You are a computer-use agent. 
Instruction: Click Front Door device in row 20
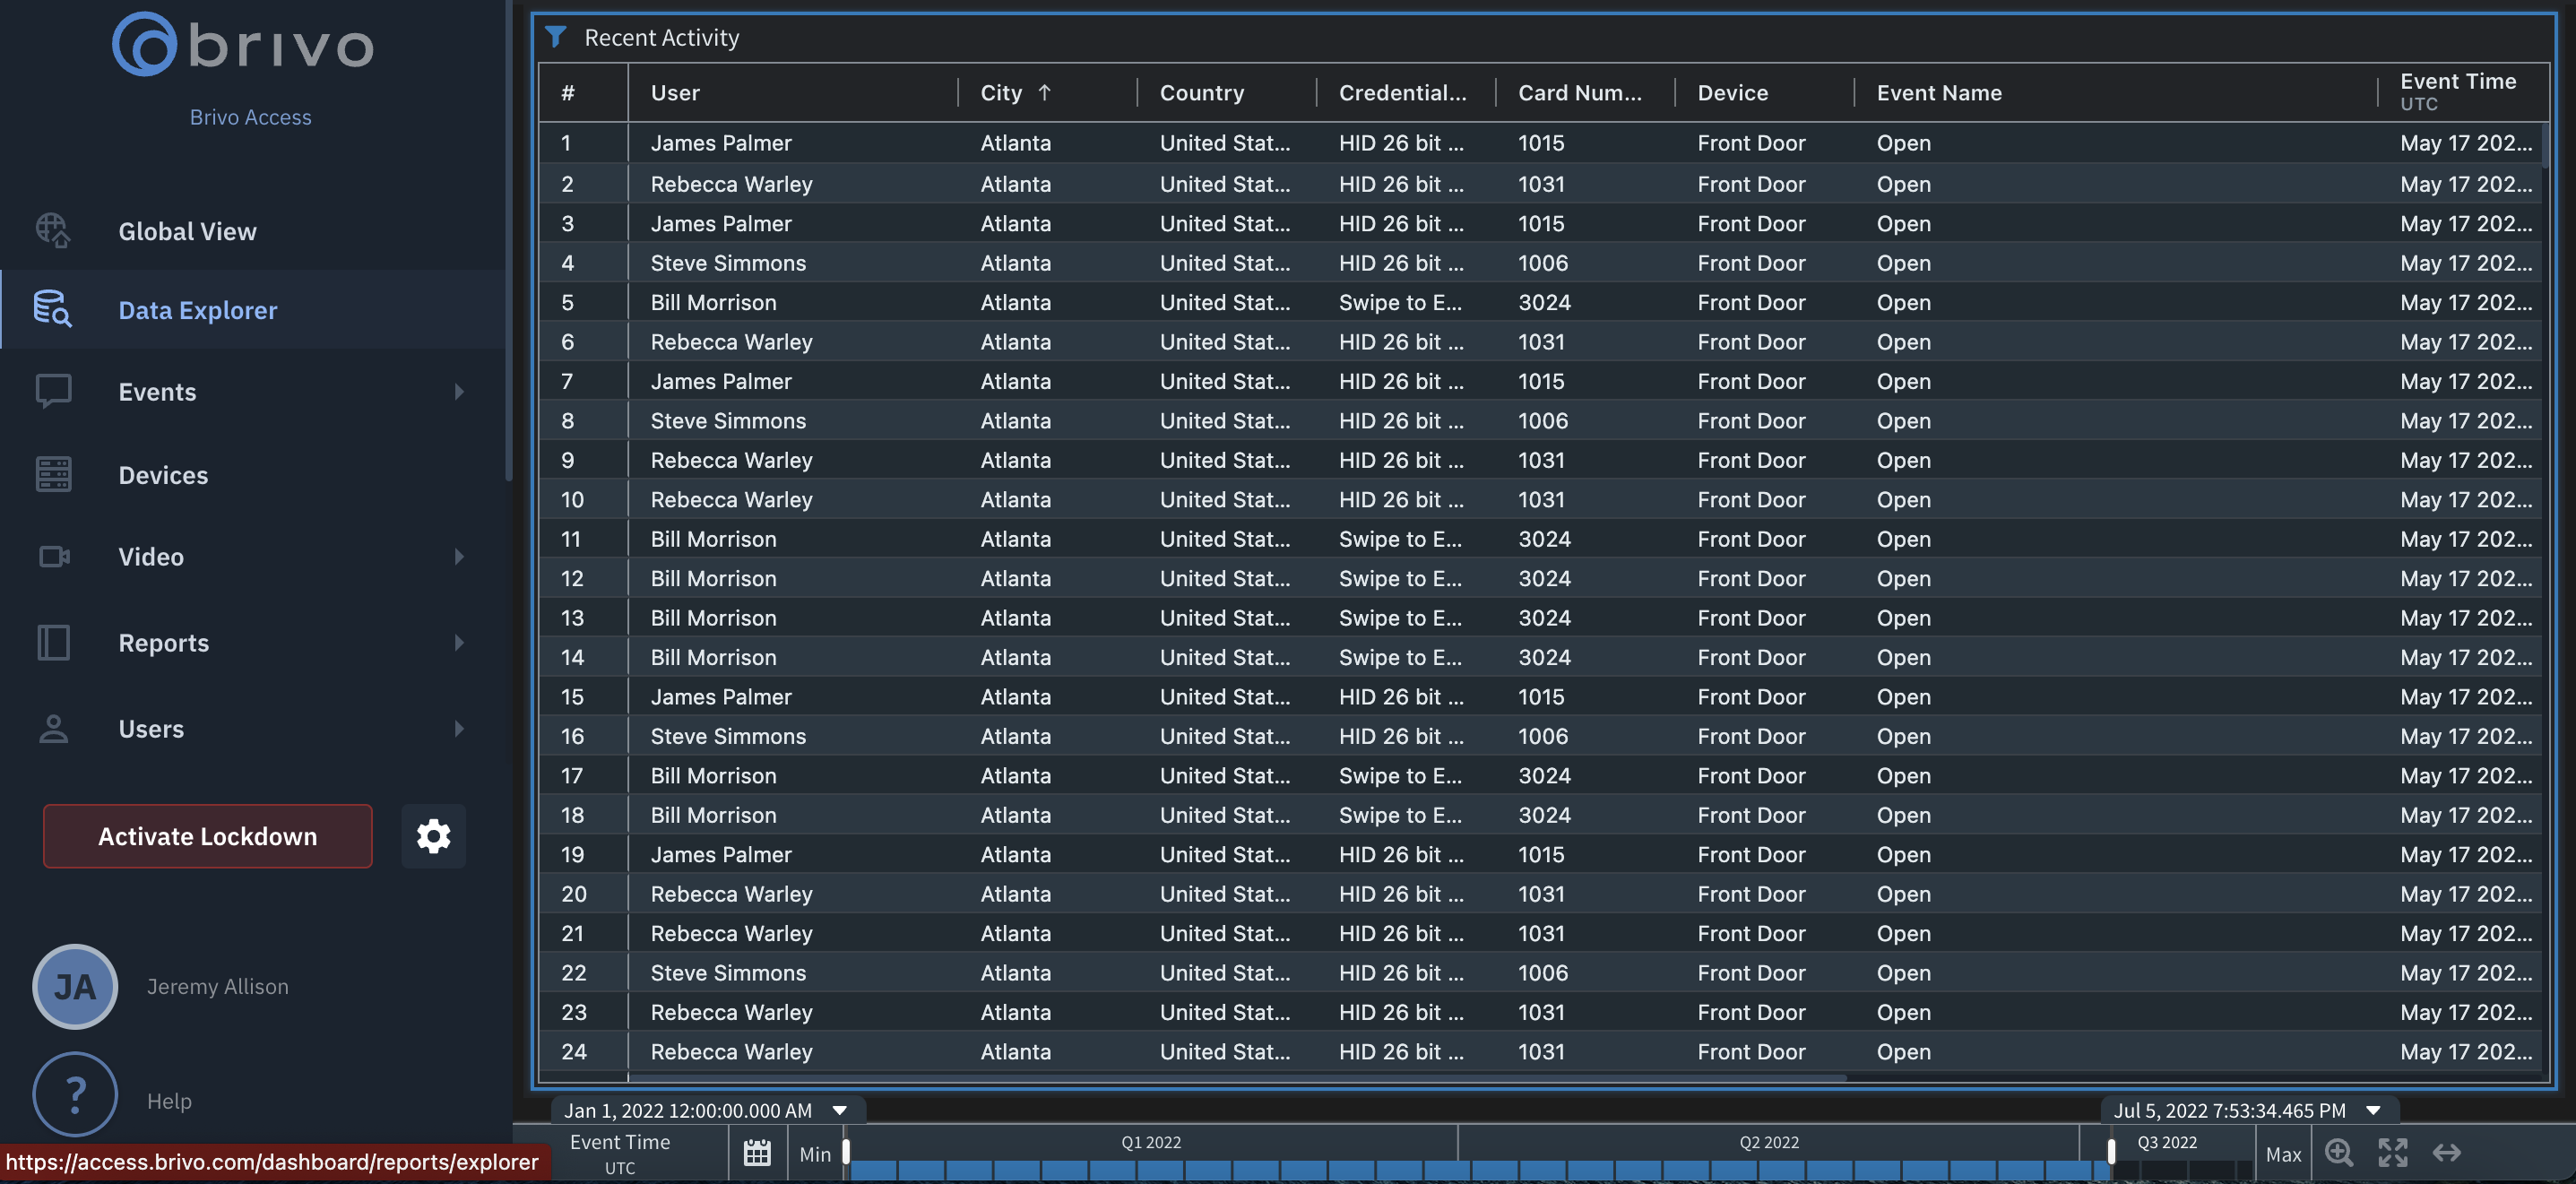[x=1751, y=894]
